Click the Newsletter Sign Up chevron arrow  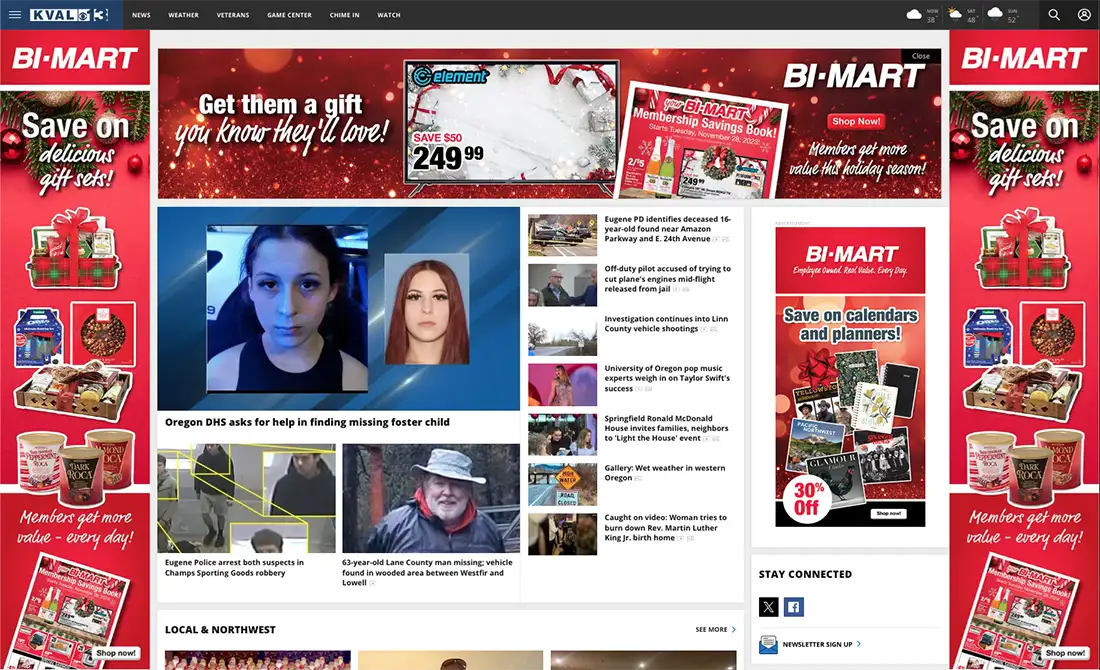pos(859,644)
